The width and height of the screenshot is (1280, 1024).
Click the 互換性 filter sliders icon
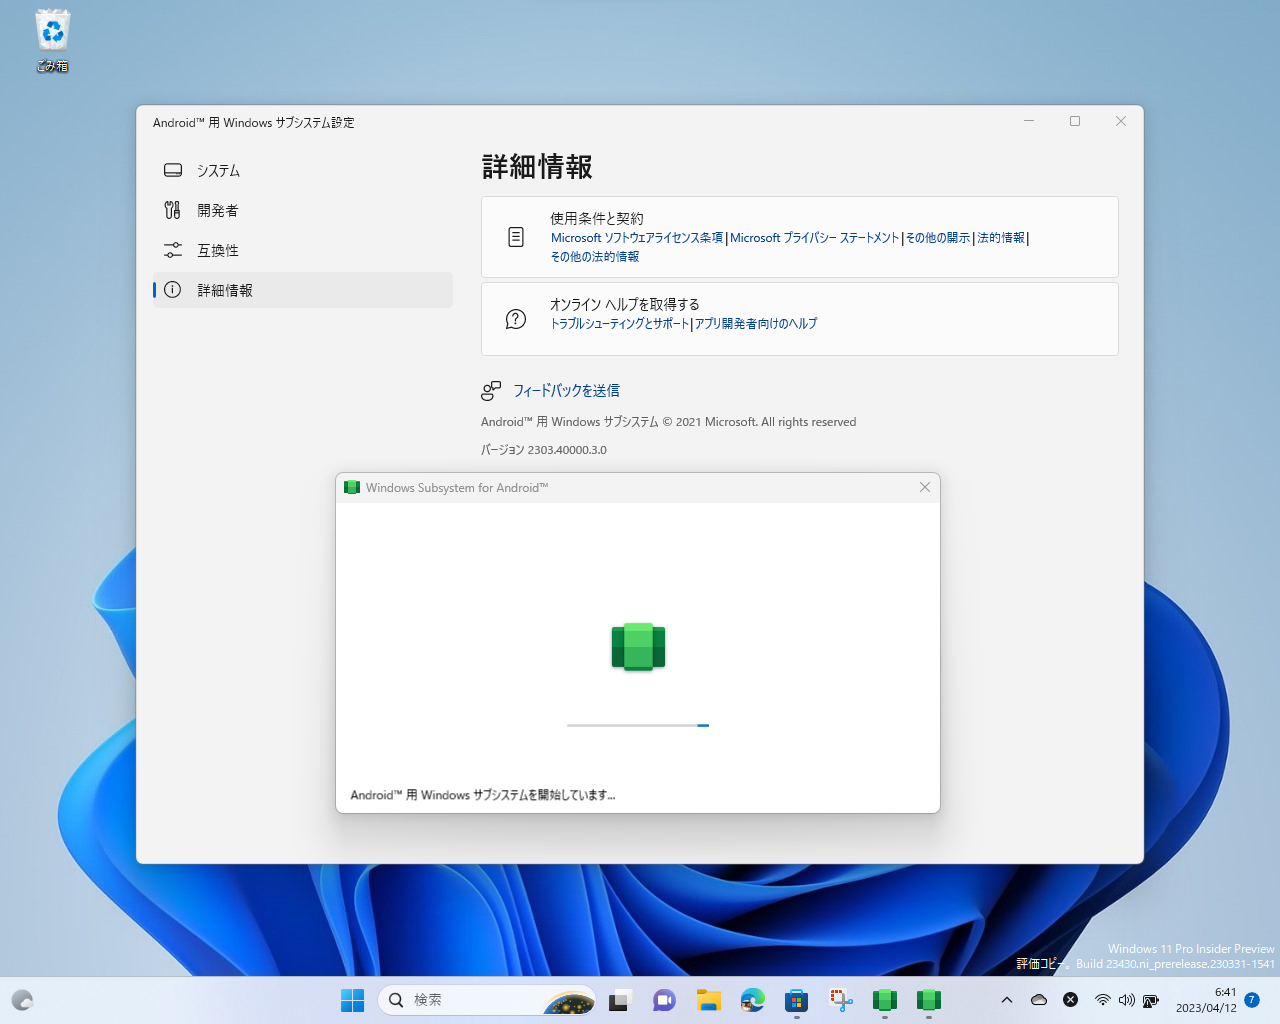(172, 250)
